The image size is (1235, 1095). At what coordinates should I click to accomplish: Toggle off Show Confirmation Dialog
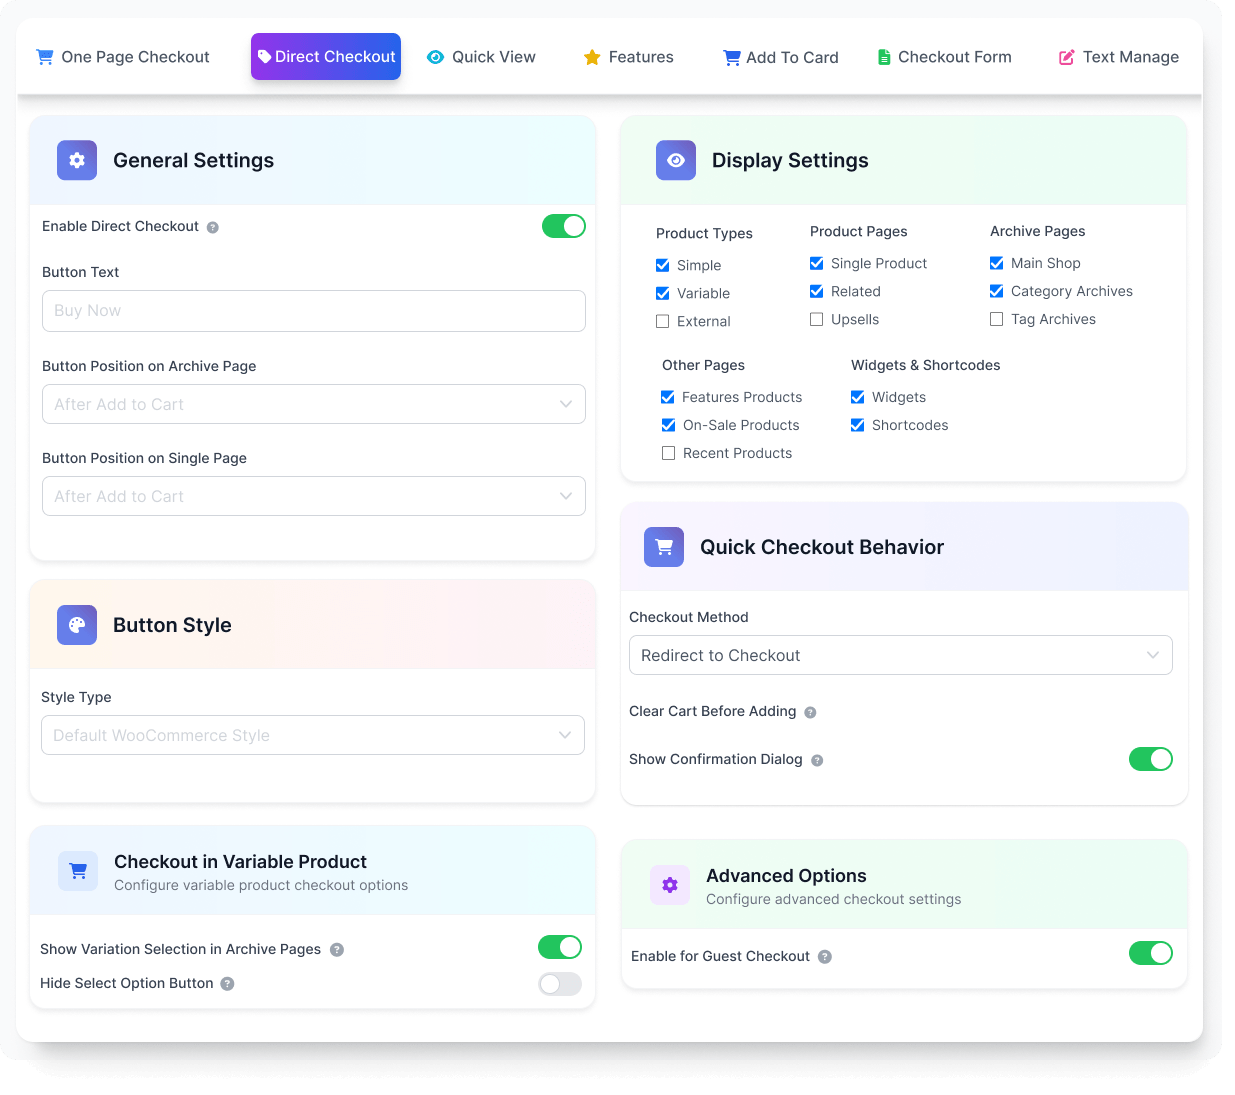pyautogui.click(x=1151, y=759)
